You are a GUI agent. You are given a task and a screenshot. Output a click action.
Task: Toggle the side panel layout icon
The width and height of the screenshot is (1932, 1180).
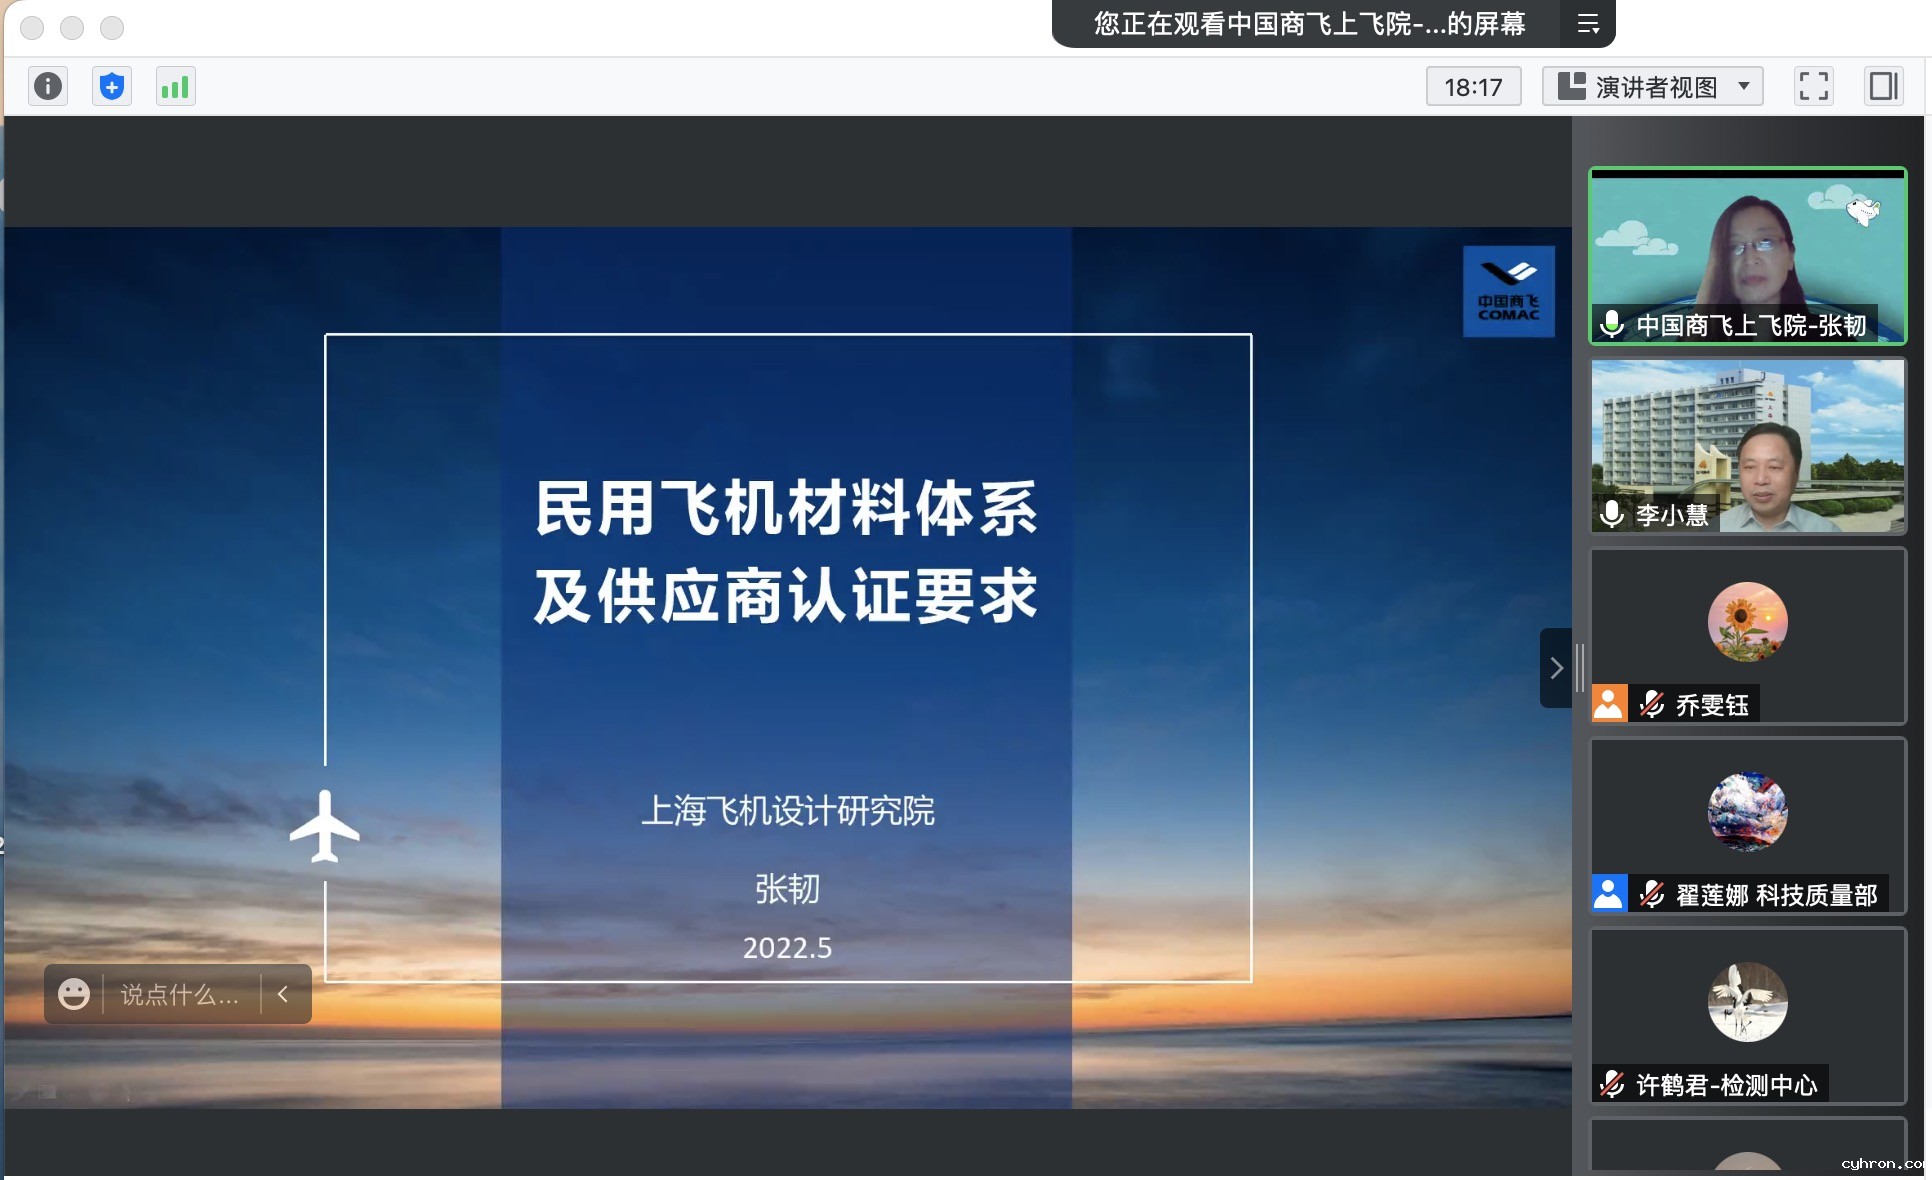[x=1883, y=86]
